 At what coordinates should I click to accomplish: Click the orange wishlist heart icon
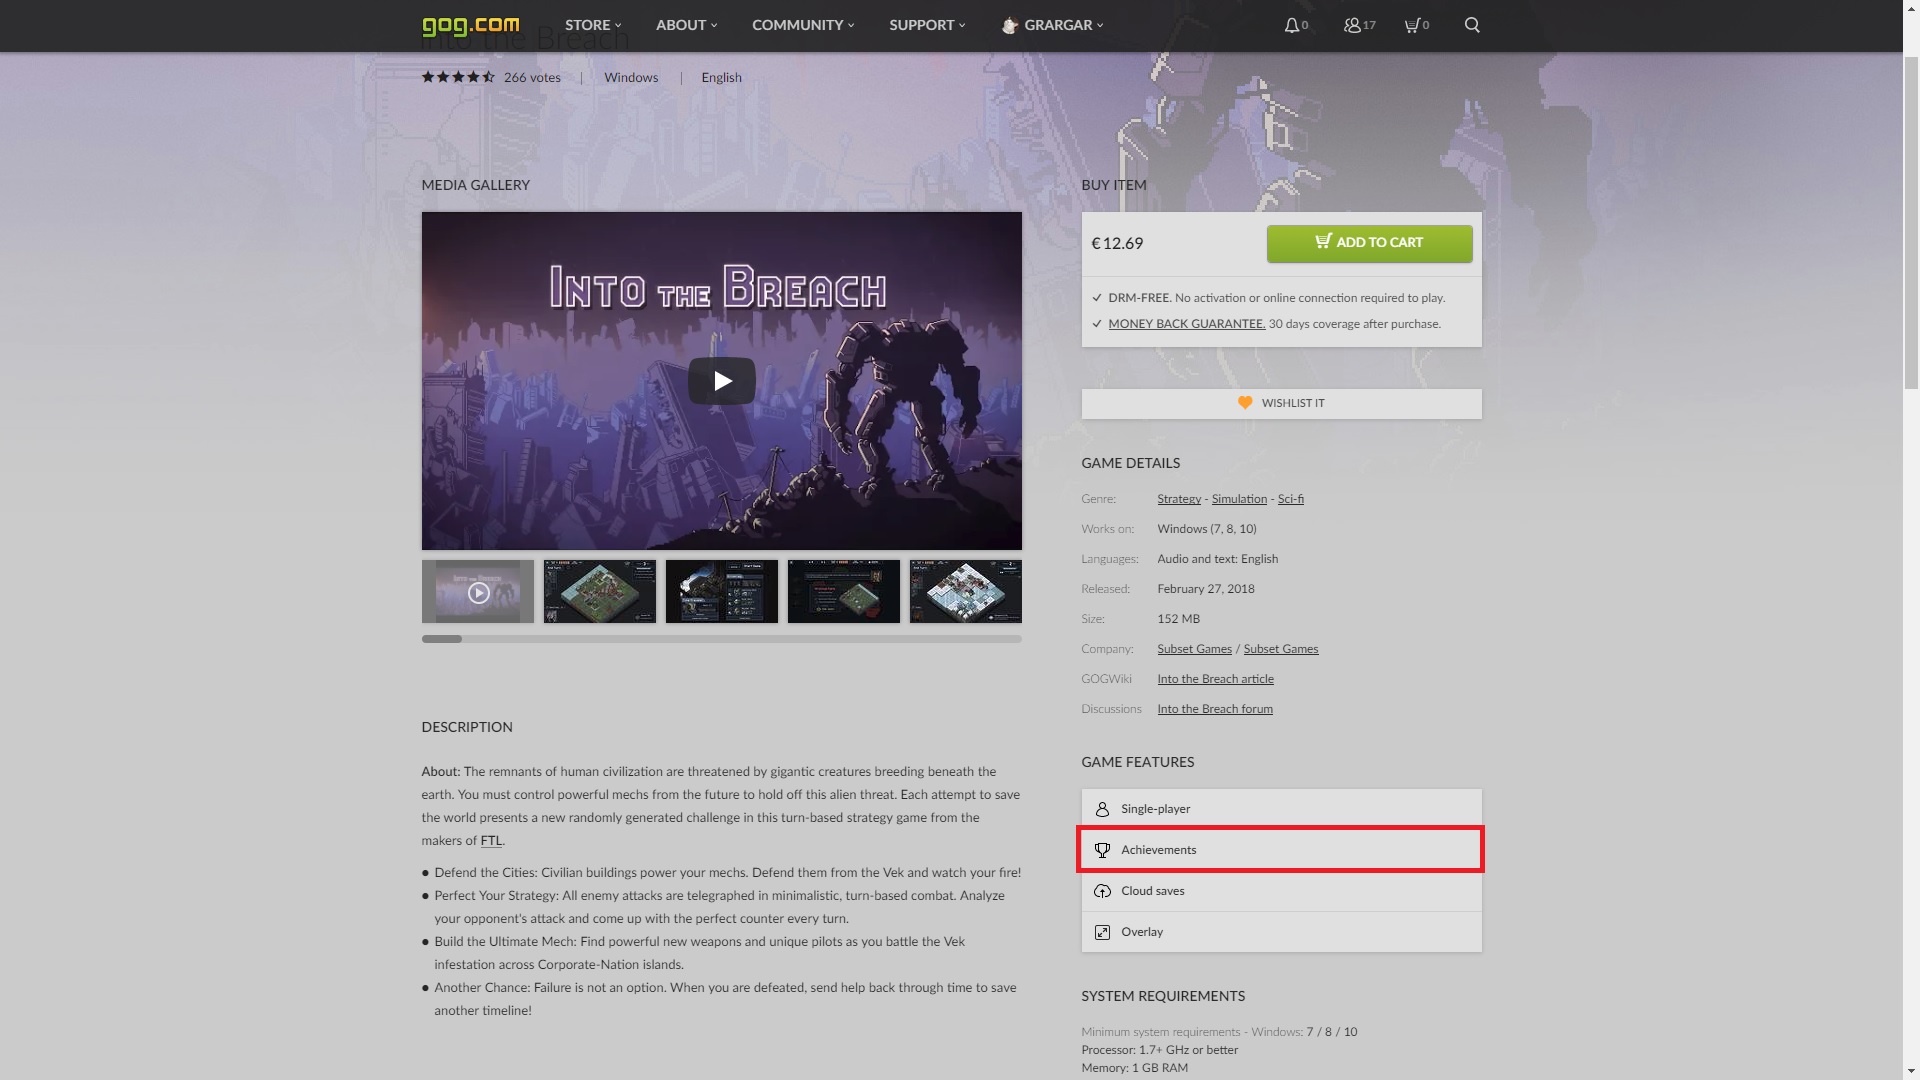1245,403
